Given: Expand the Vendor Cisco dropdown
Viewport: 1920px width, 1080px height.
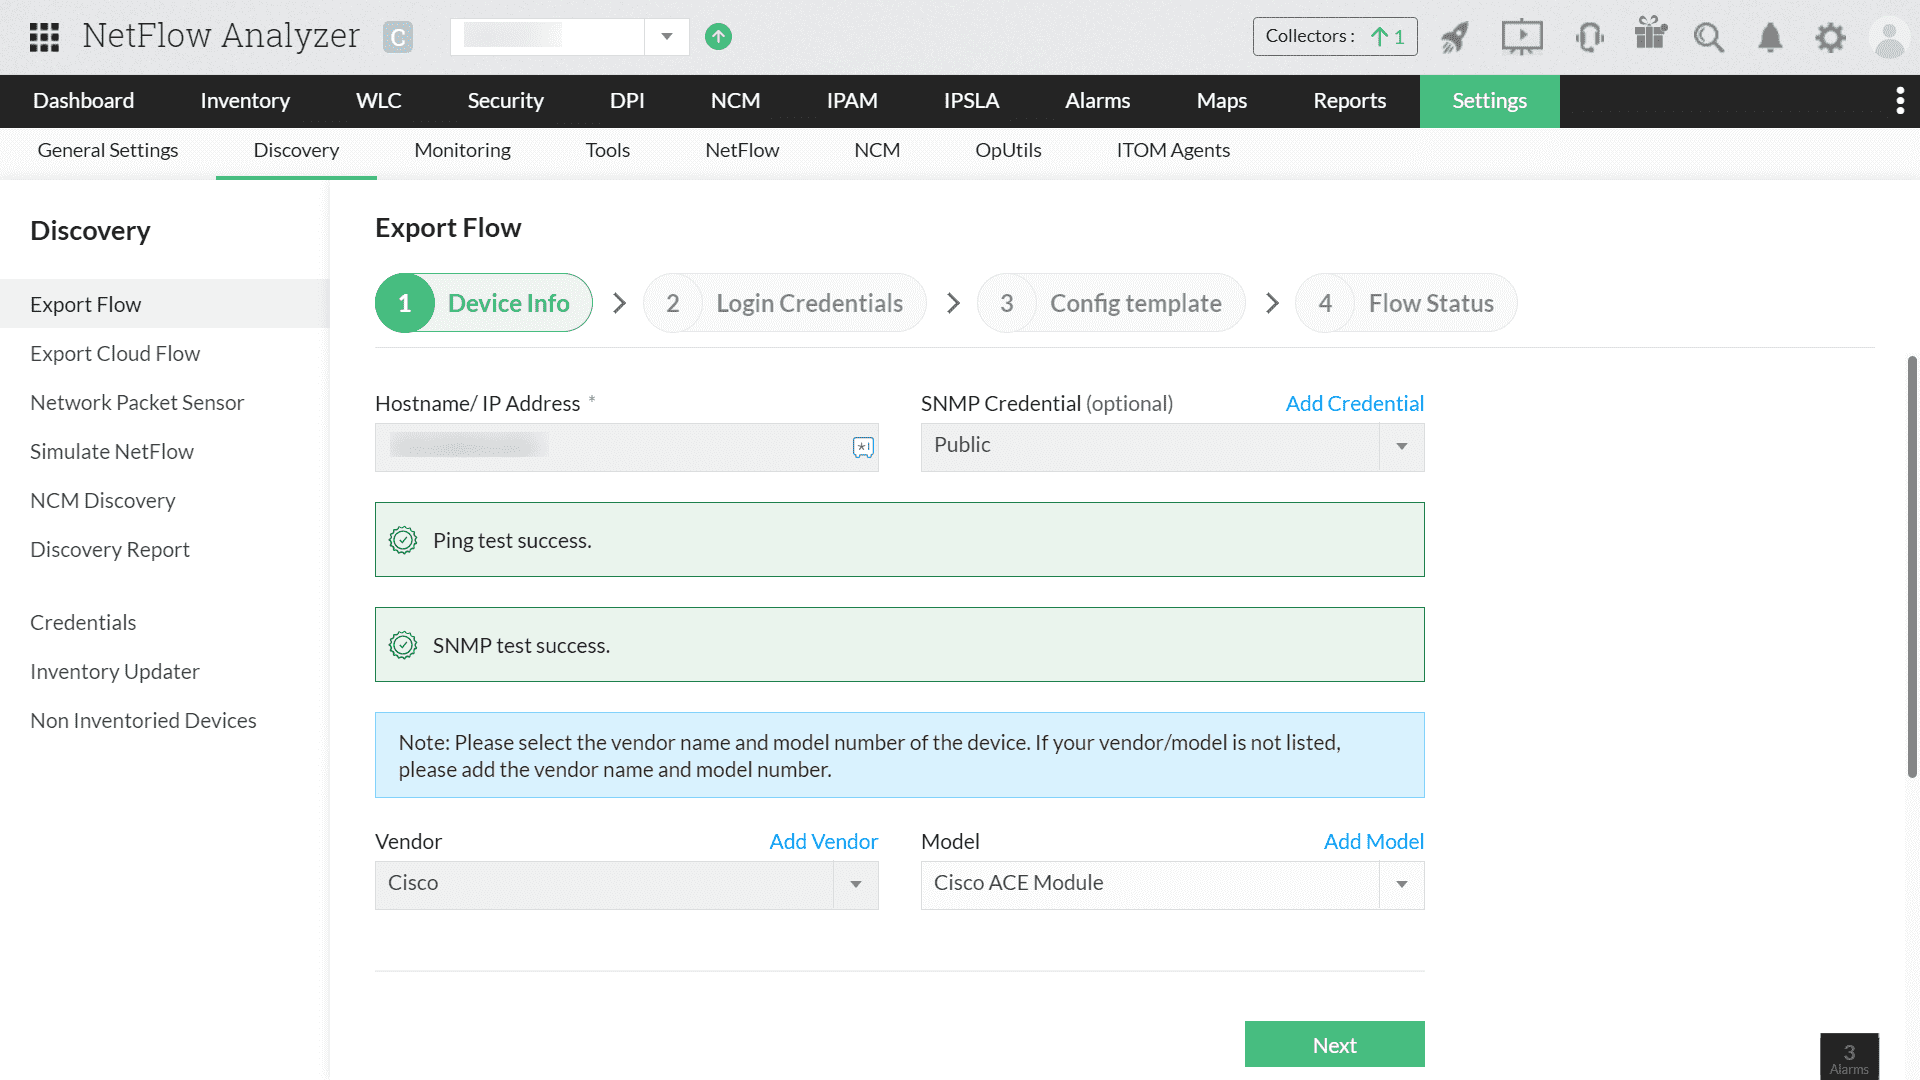Looking at the screenshot, I should pyautogui.click(x=855, y=885).
